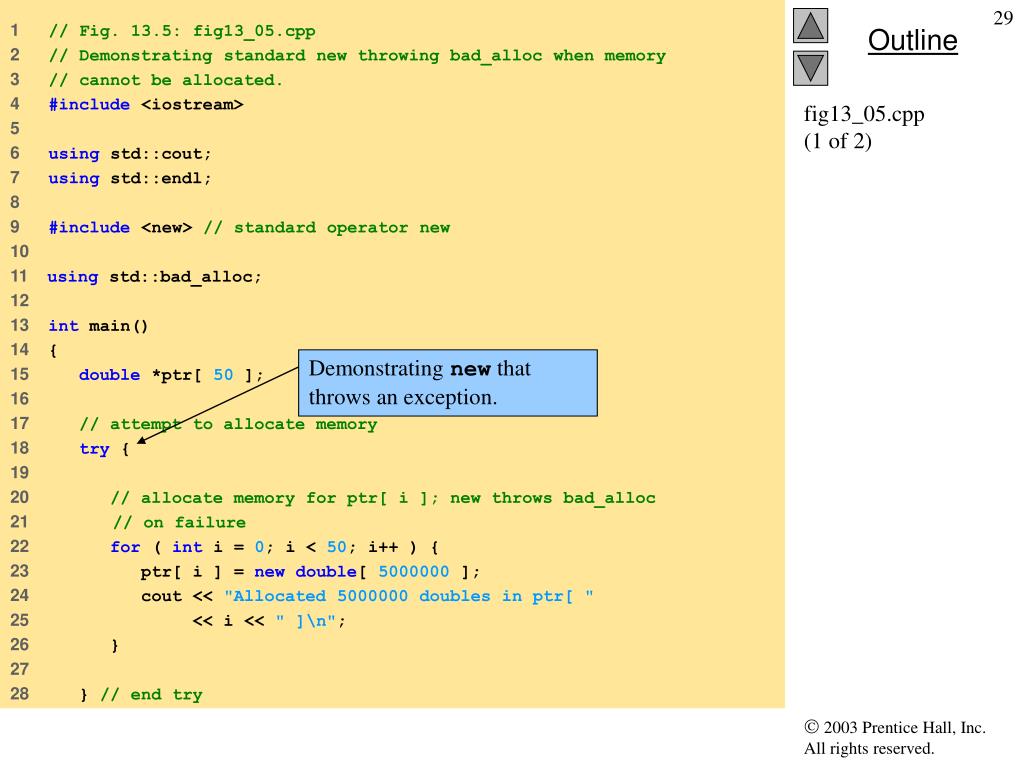1024x768 pixels.
Task: Click comment '// cannot be allocated.'
Action: (x=166, y=80)
